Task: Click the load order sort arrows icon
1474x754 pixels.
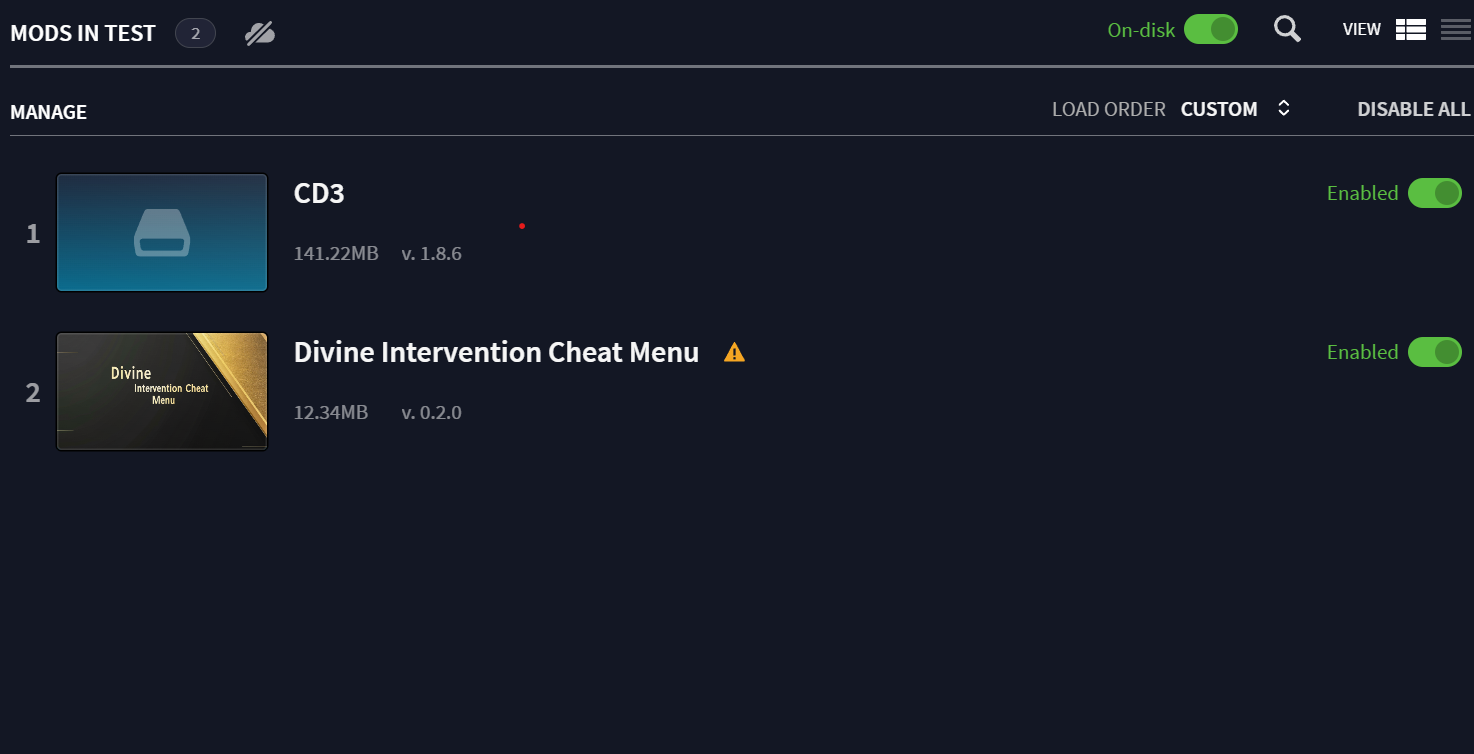Action: point(1284,109)
